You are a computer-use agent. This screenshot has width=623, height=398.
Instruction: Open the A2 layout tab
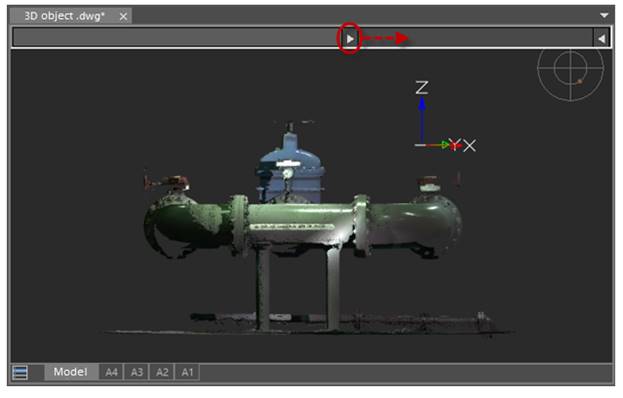click(162, 372)
